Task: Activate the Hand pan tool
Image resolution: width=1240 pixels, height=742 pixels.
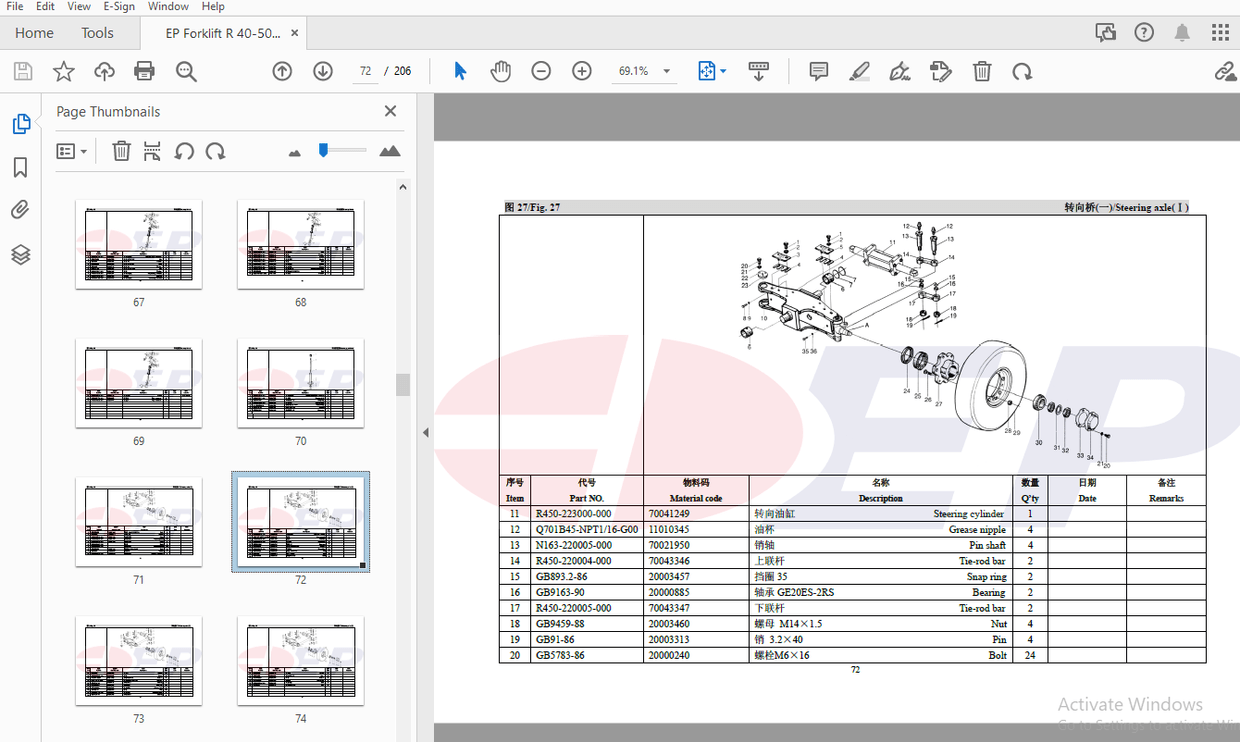Action: coord(500,71)
